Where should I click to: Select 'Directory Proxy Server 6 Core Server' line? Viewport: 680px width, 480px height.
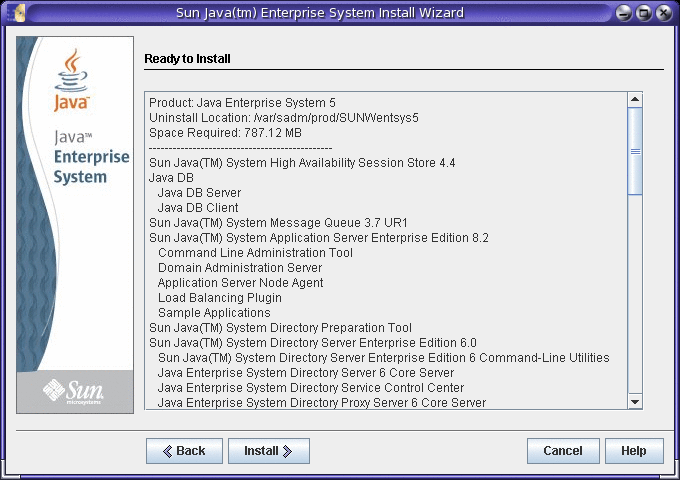(321, 403)
